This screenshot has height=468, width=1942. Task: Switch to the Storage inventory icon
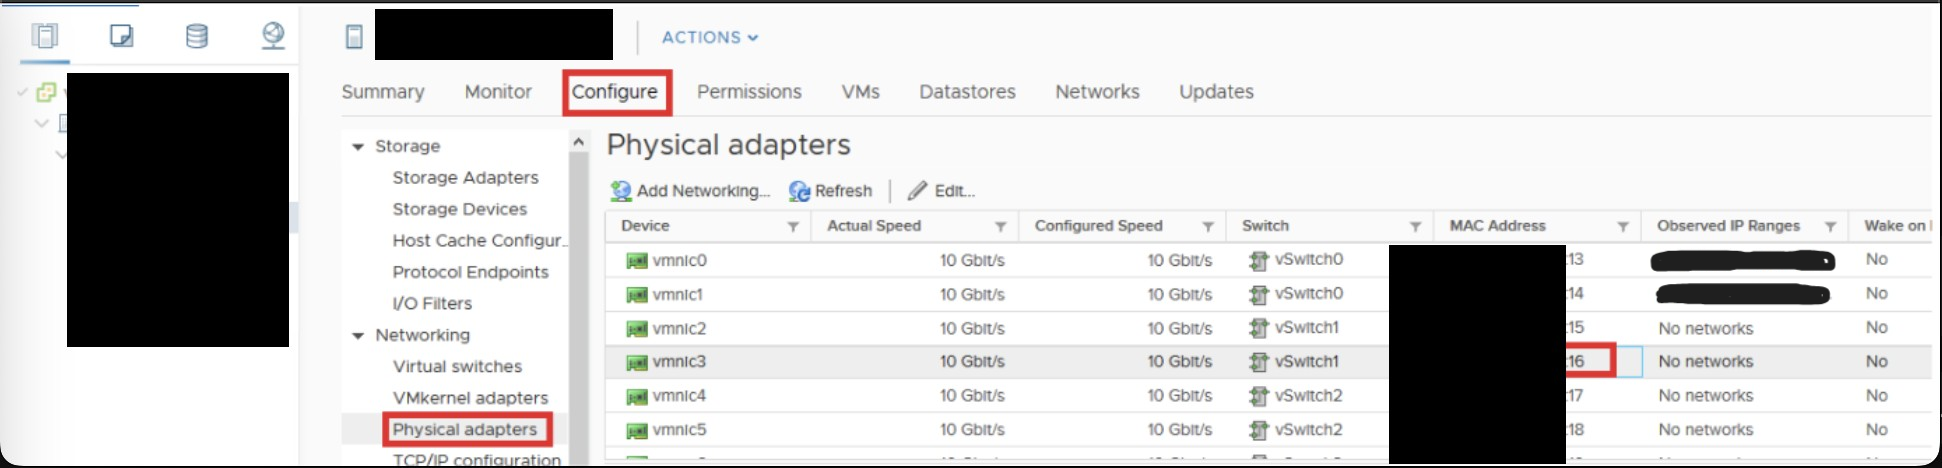coord(197,37)
